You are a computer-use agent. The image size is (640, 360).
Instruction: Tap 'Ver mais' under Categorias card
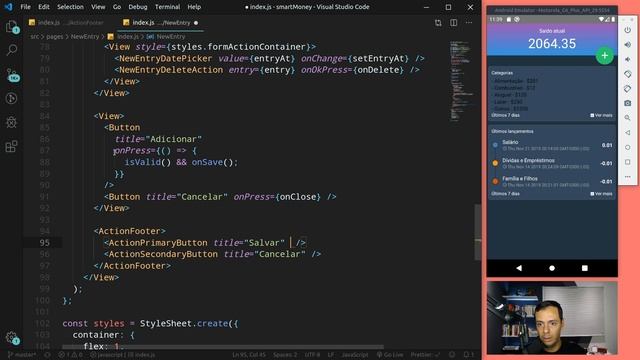coord(601,116)
